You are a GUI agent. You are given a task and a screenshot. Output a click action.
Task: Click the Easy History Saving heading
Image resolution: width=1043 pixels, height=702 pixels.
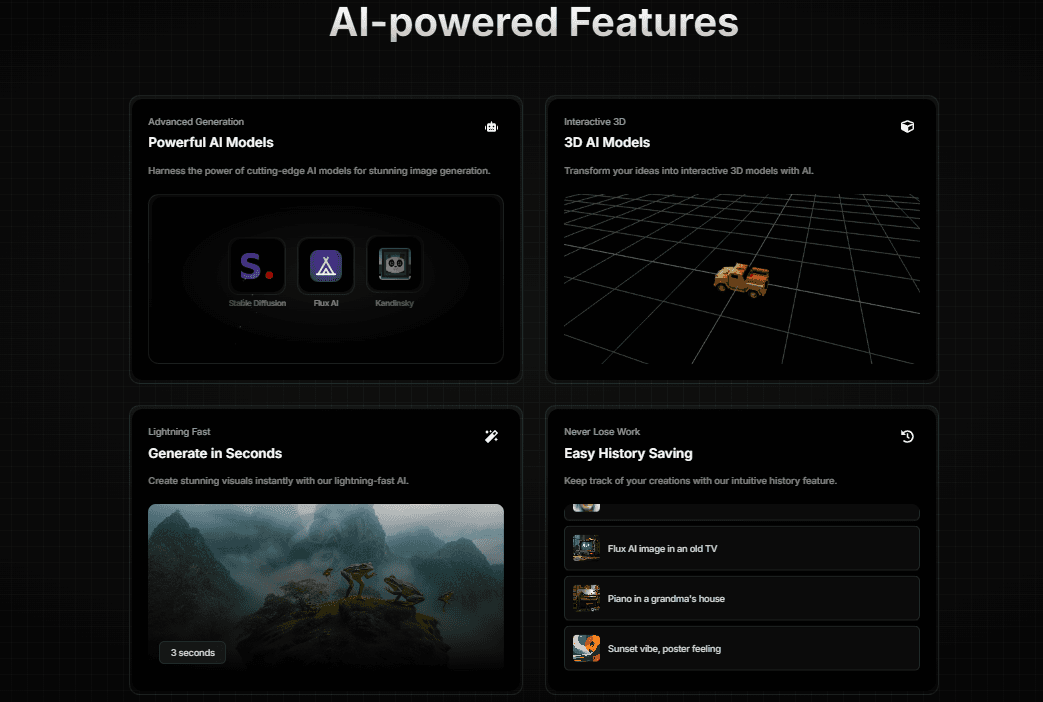628,453
